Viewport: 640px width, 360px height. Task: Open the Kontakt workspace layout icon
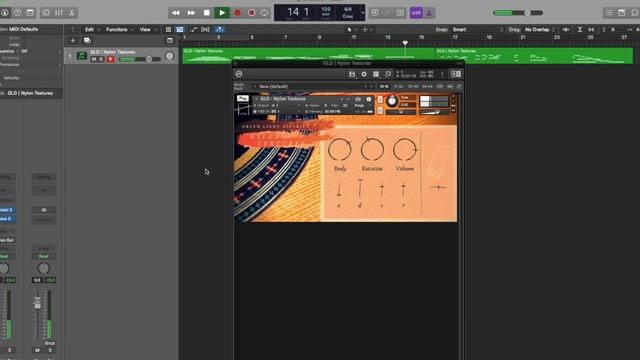376,74
